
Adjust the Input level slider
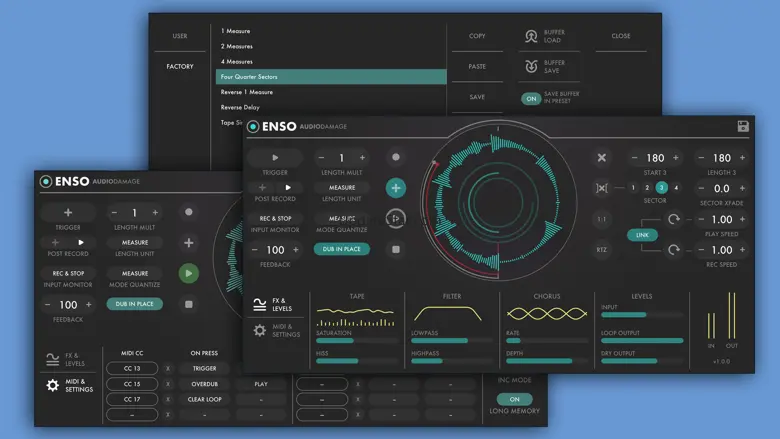tap(642, 315)
